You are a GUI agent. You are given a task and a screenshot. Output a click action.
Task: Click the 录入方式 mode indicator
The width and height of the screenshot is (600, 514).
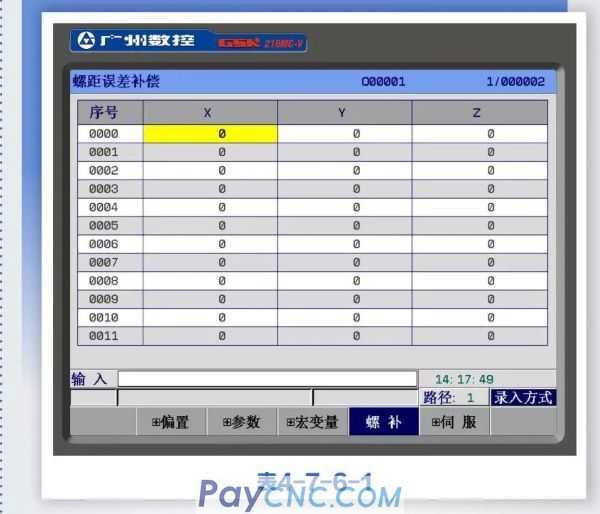(522, 397)
